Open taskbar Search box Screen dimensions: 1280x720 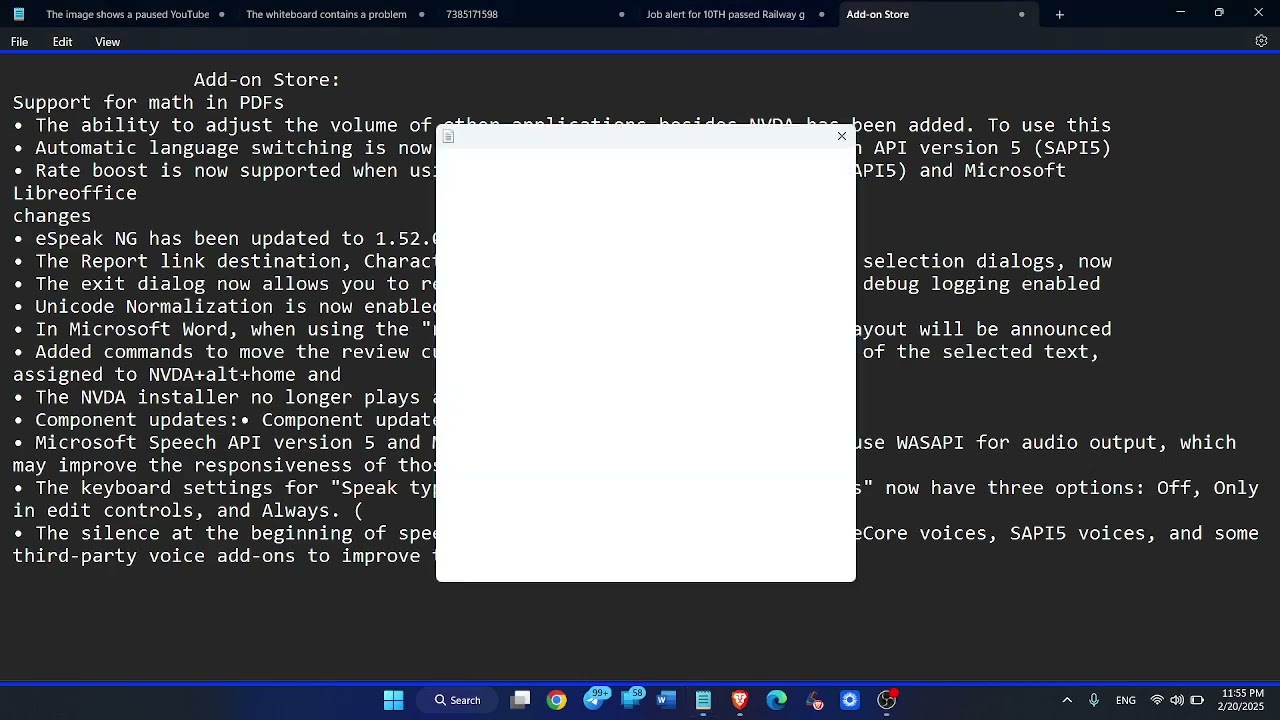(x=457, y=700)
